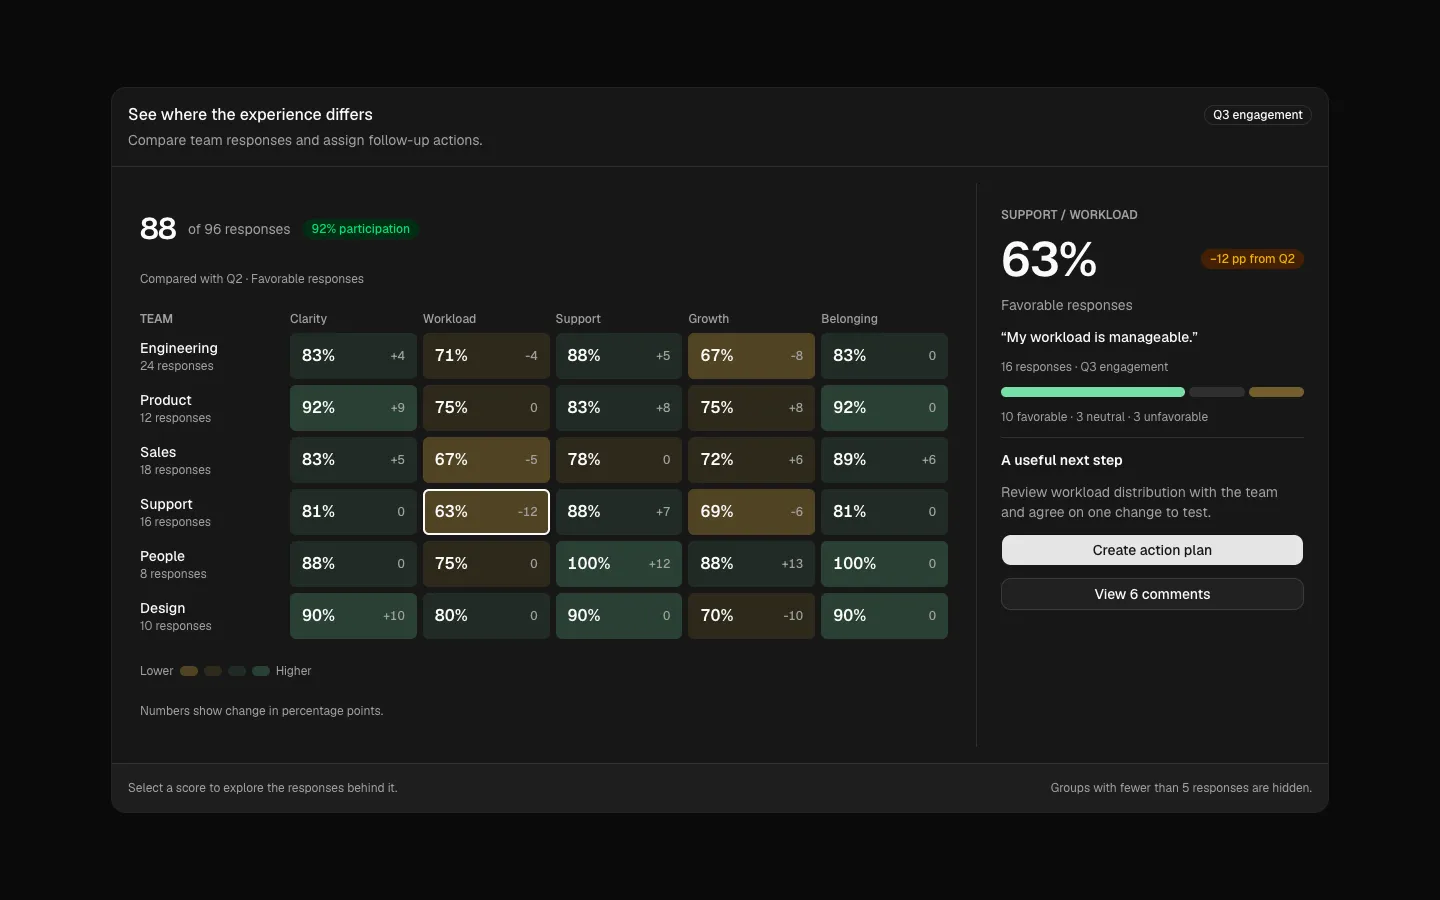Click the Product team name
The image size is (1440, 900).
click(166, 400)
